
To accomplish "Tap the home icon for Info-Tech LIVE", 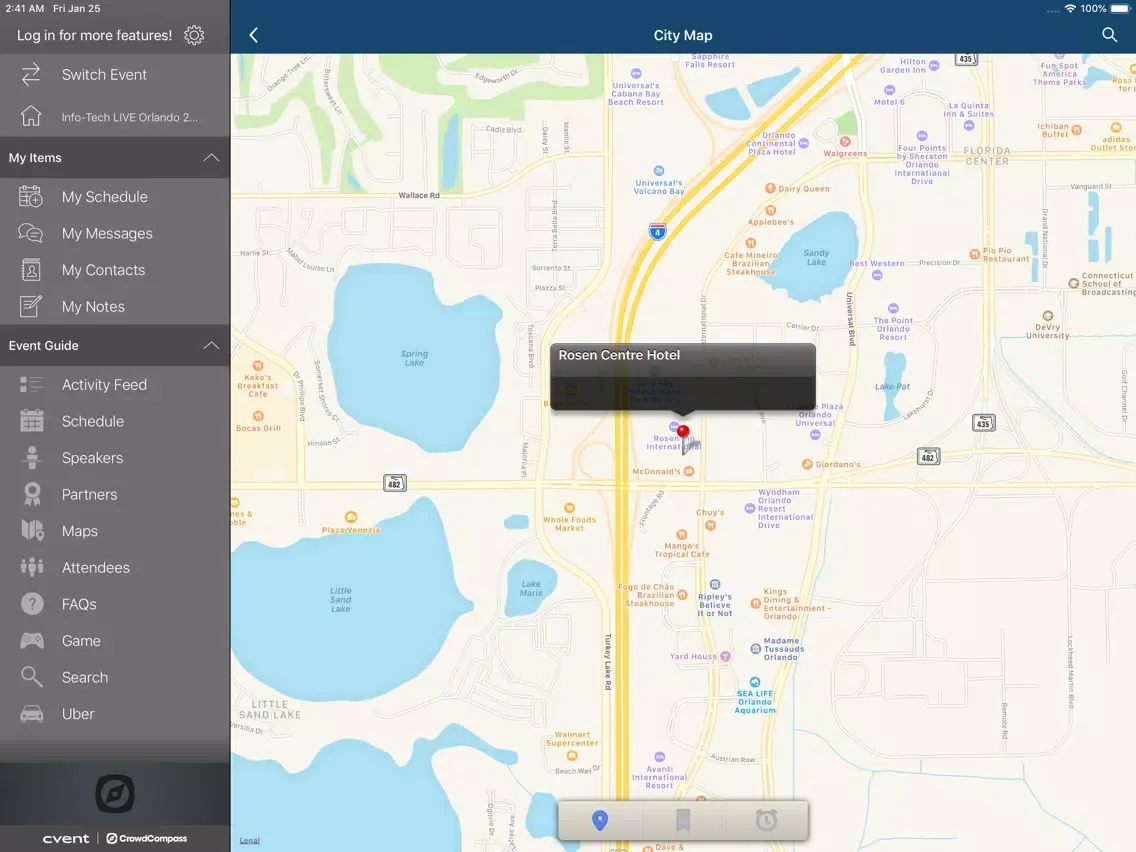I will pyautogui.click(x=31, y=116).
